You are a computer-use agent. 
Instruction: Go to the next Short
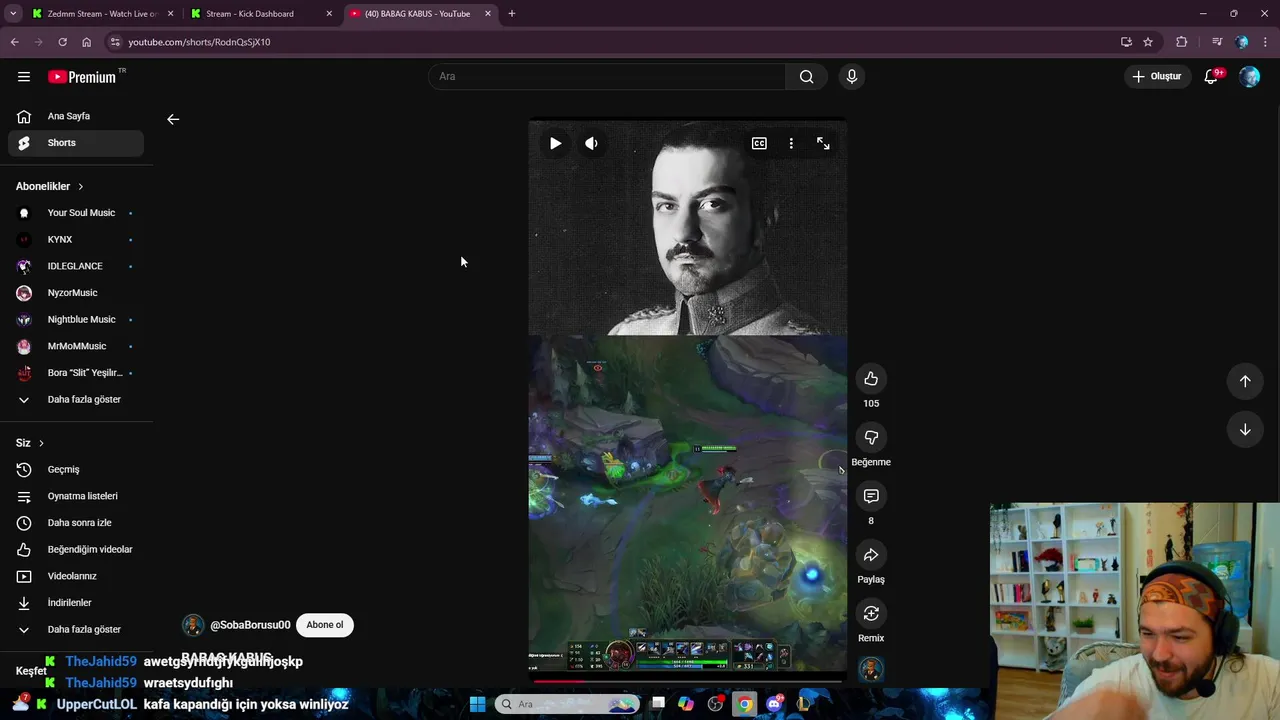tap(1245, 430)
